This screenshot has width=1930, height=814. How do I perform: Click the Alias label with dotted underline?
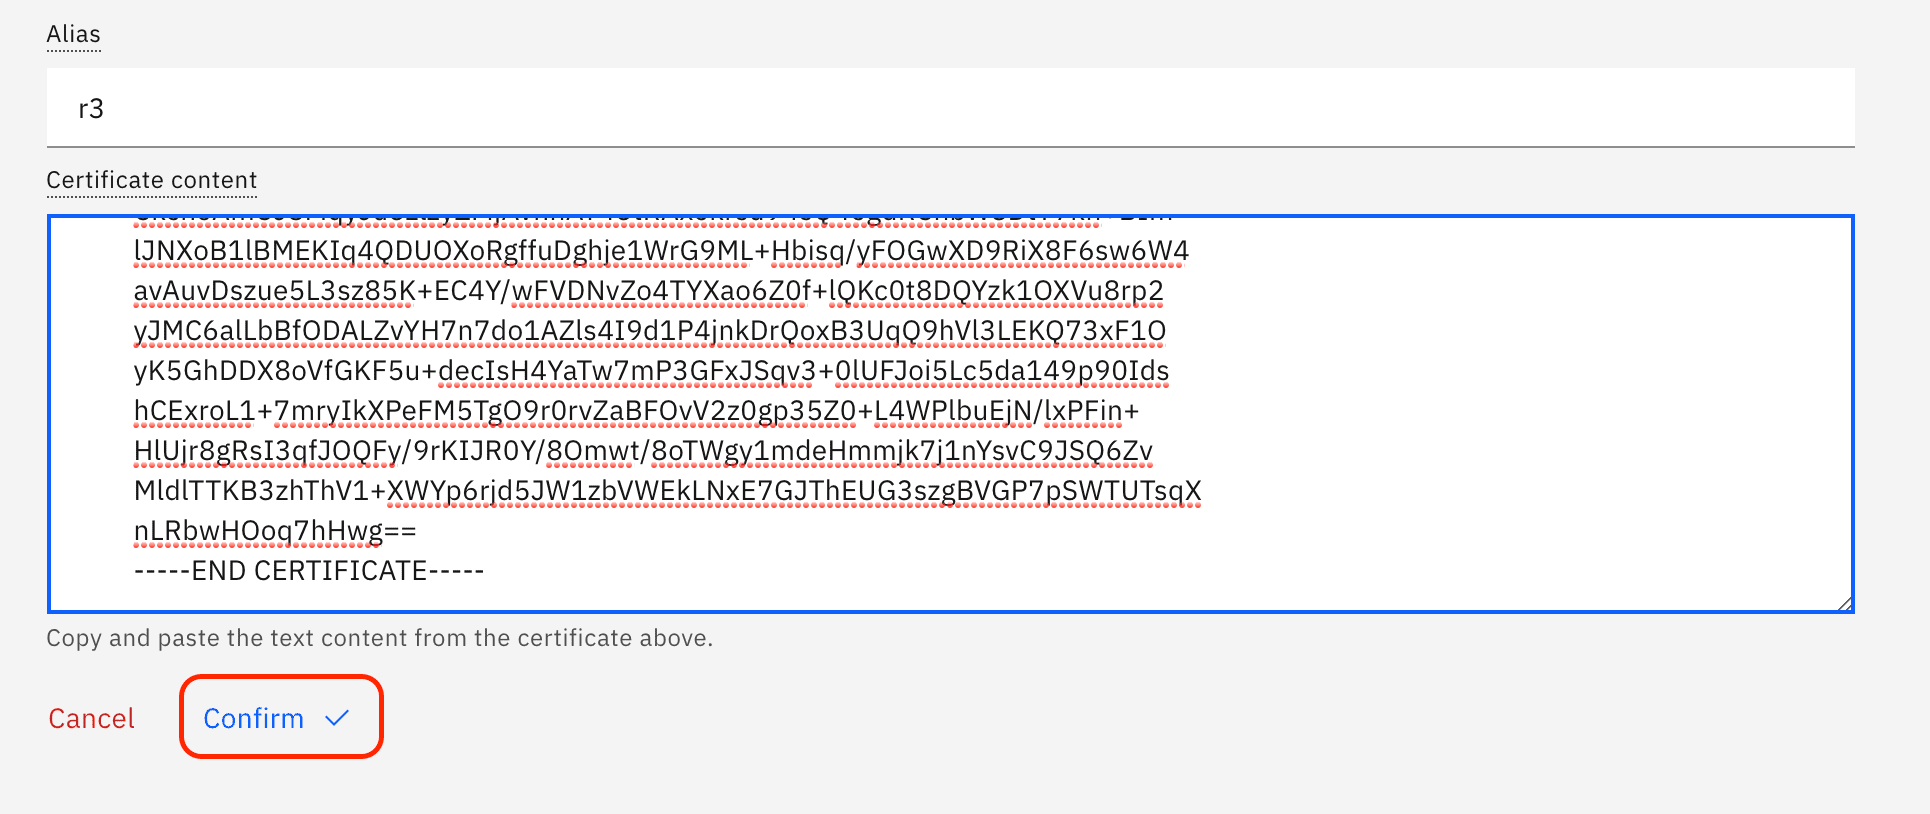[74, 34]
